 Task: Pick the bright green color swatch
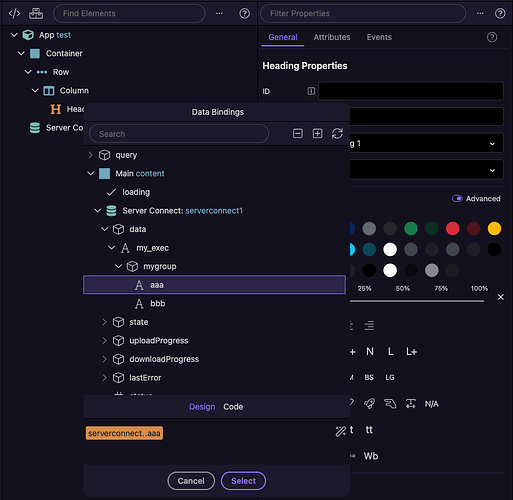[411, 229]
